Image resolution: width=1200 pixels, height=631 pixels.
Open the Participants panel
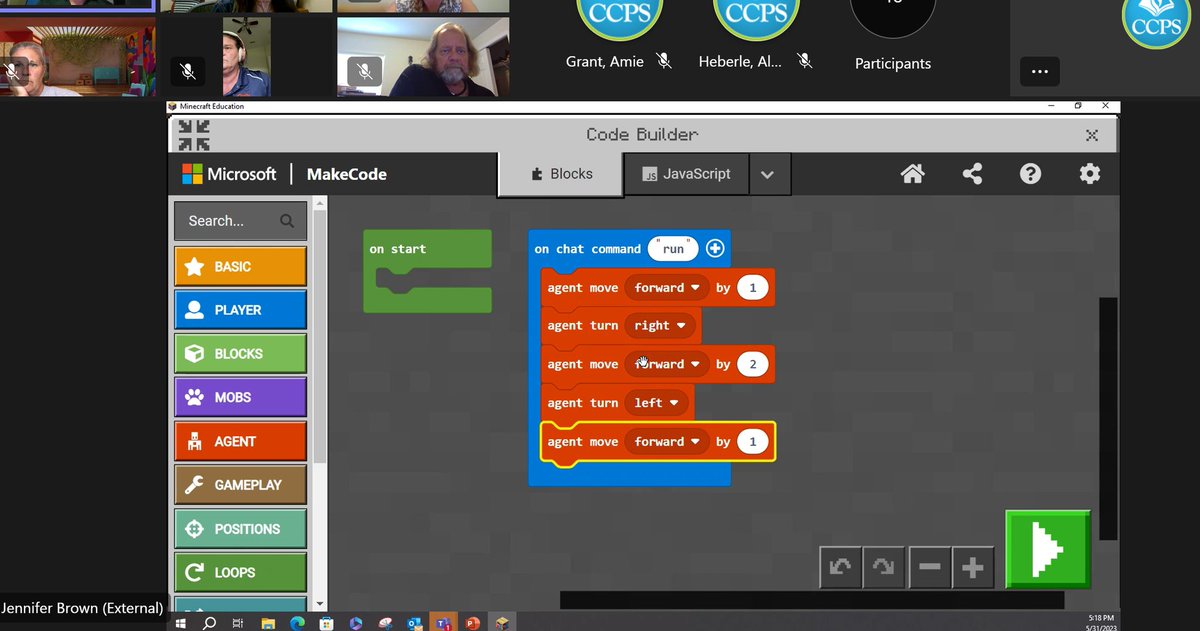coord(892,63)
